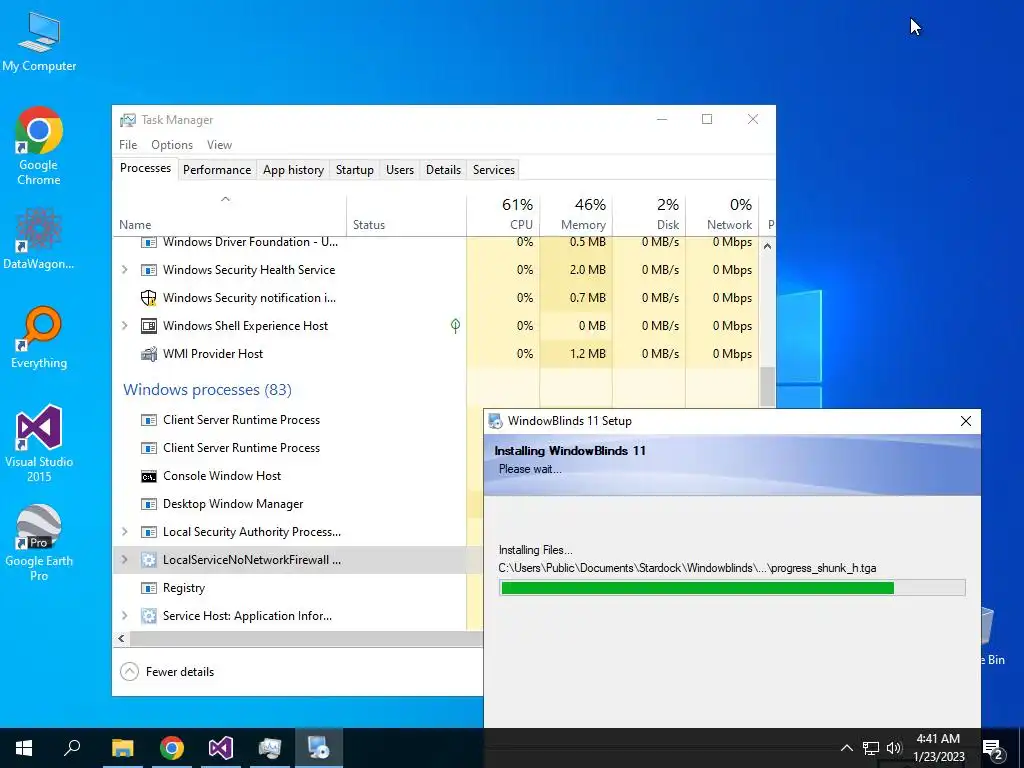
Task: Collapse to Fewer details view
Action: (x=167, y=672)
